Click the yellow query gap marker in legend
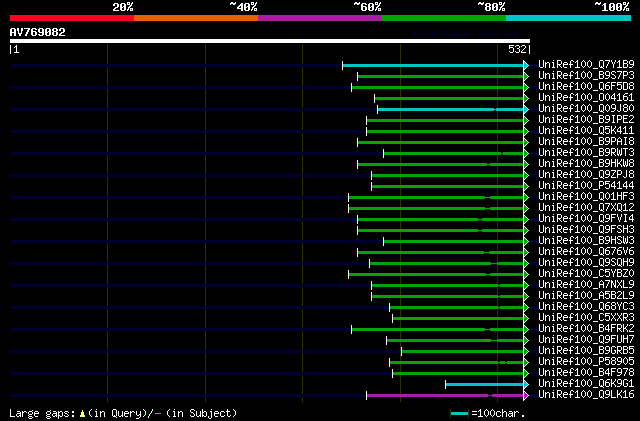The height and width of the screenshot is (421, 640). [x=82, y=414]
